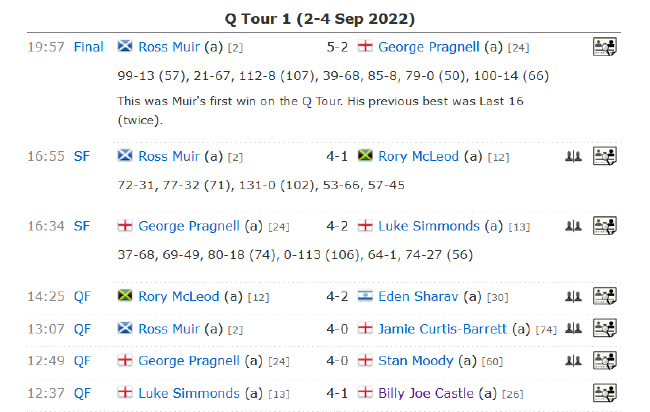Open Luke Simmonds' profile in the 16:34 semifinal
The height and width of the screenshot is (412, 650).
coord(429,226)
